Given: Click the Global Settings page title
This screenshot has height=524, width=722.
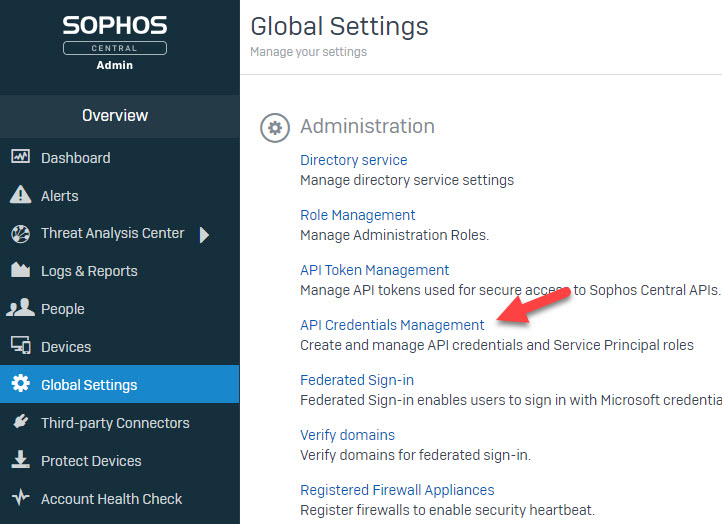Looking at the screenshot, I should pos(339,26).
